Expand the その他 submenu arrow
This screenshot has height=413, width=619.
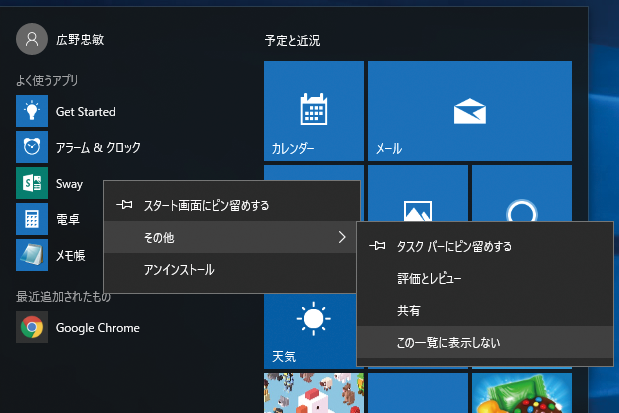click(342, 237)
